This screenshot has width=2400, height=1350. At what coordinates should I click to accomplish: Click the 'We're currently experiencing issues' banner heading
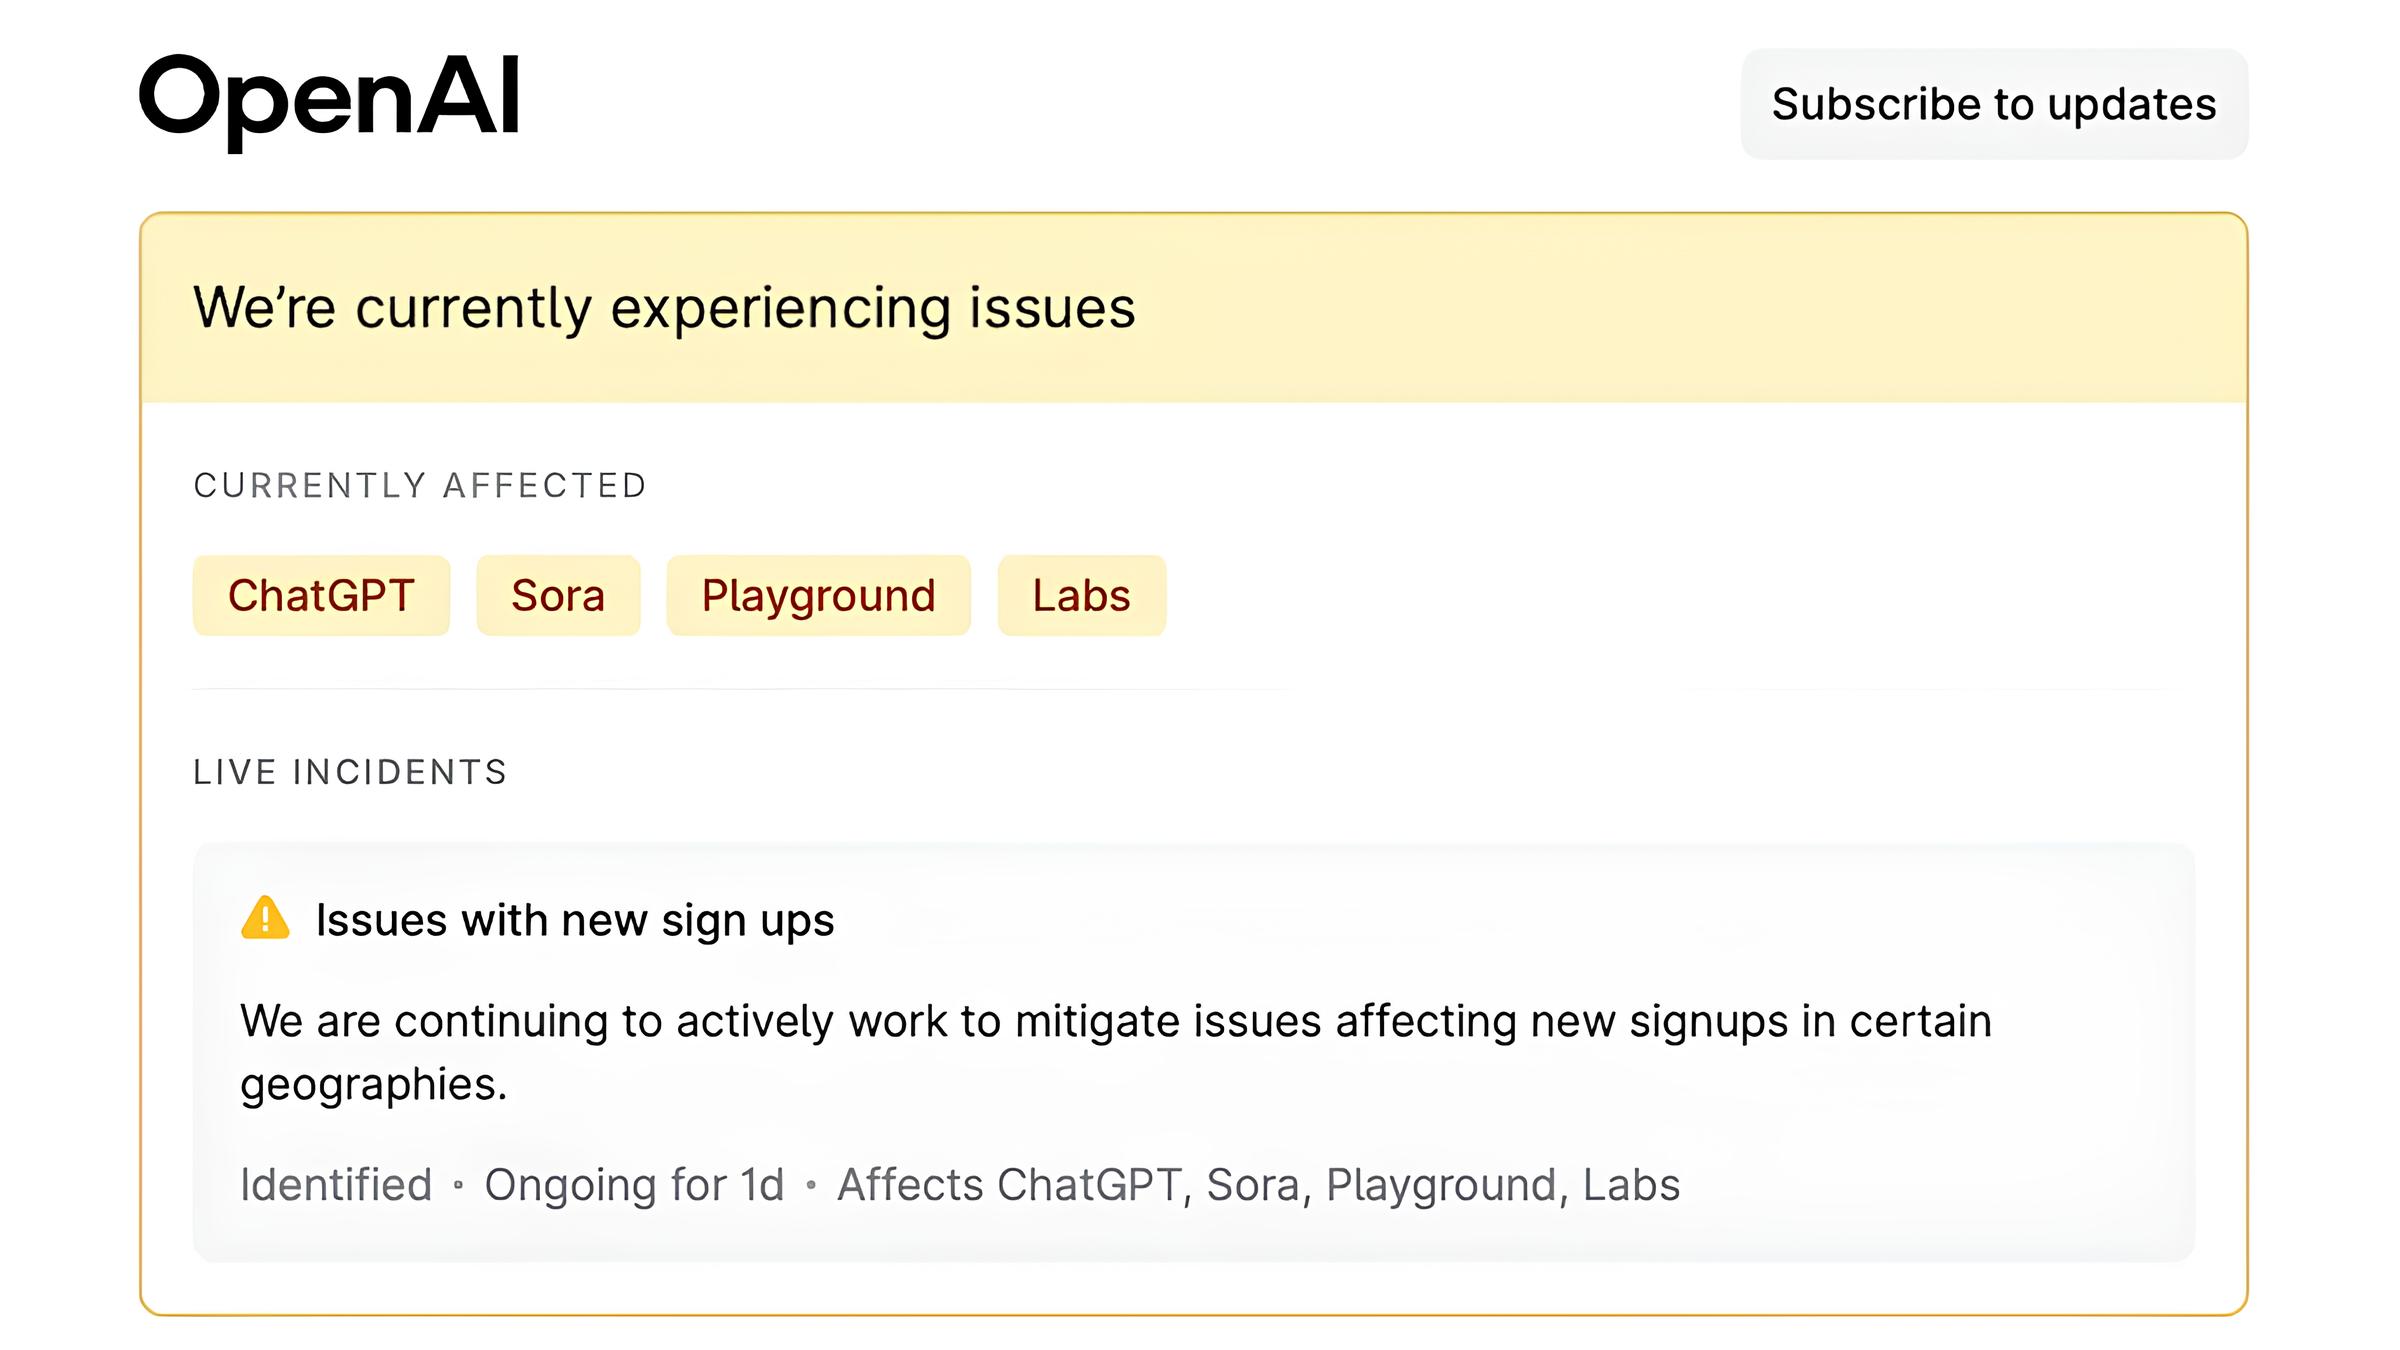coord(664,307)
